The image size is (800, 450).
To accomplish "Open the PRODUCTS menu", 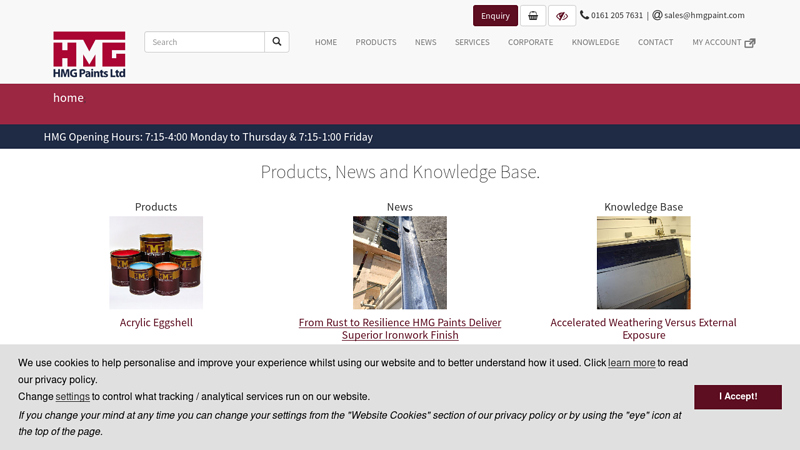I will click(376, 43).
